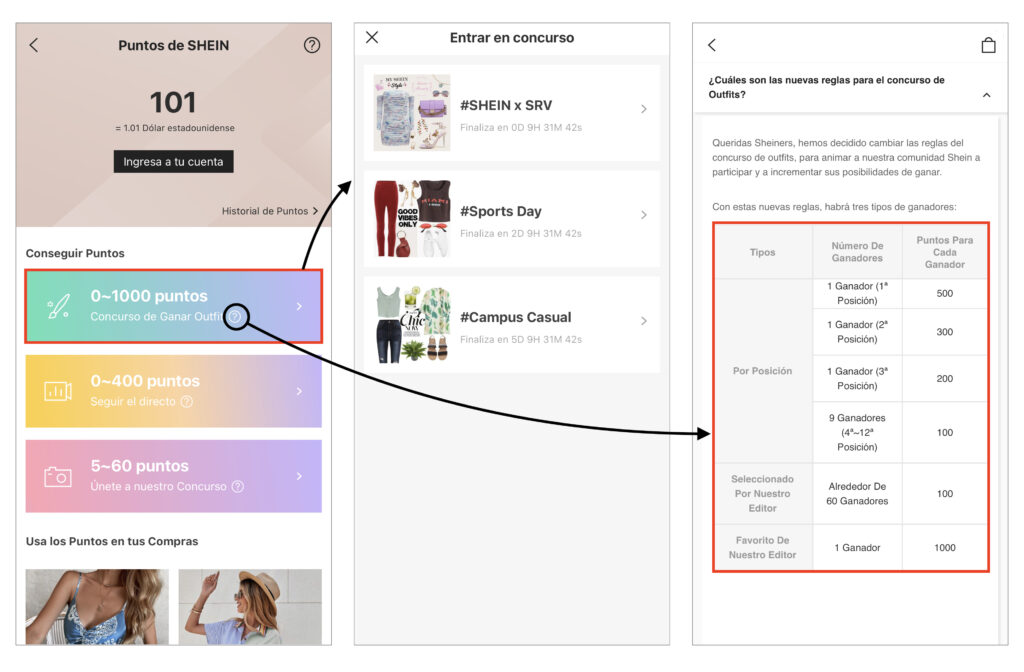Click 'Finaliza en 0D 9H 31M 42s' countdown

coord(520,127)
